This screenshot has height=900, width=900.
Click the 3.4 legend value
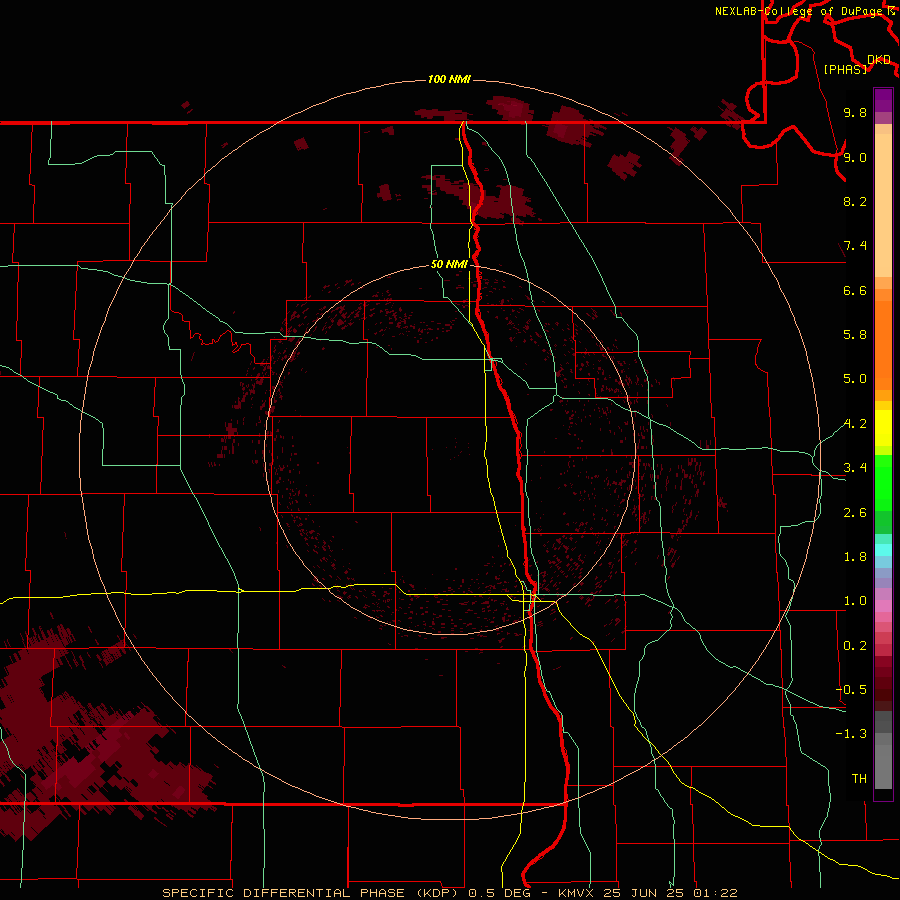pyautogui.click(x=855, y=468)
